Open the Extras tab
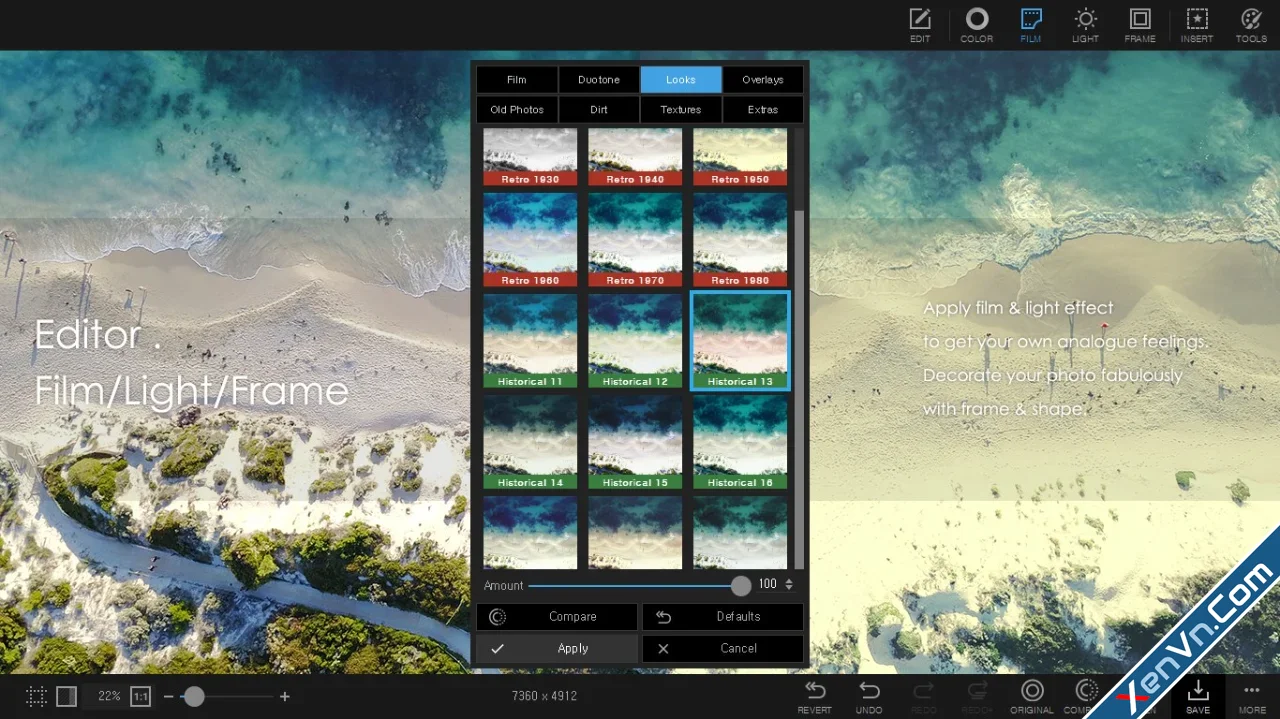This screenshot has width=1280, height=719. [x=763, y=110]
